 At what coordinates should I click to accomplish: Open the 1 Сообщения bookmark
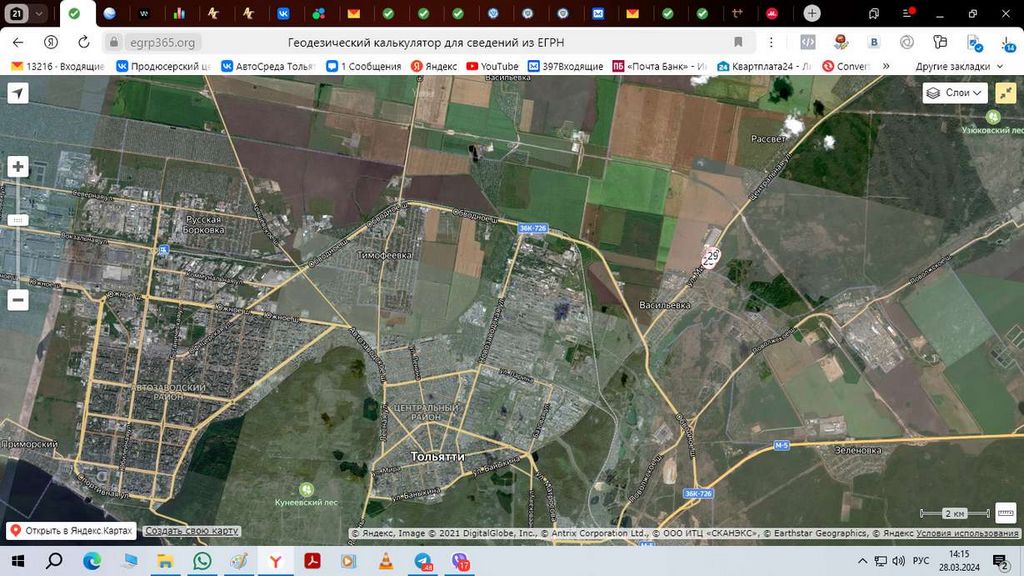(364, 66)
